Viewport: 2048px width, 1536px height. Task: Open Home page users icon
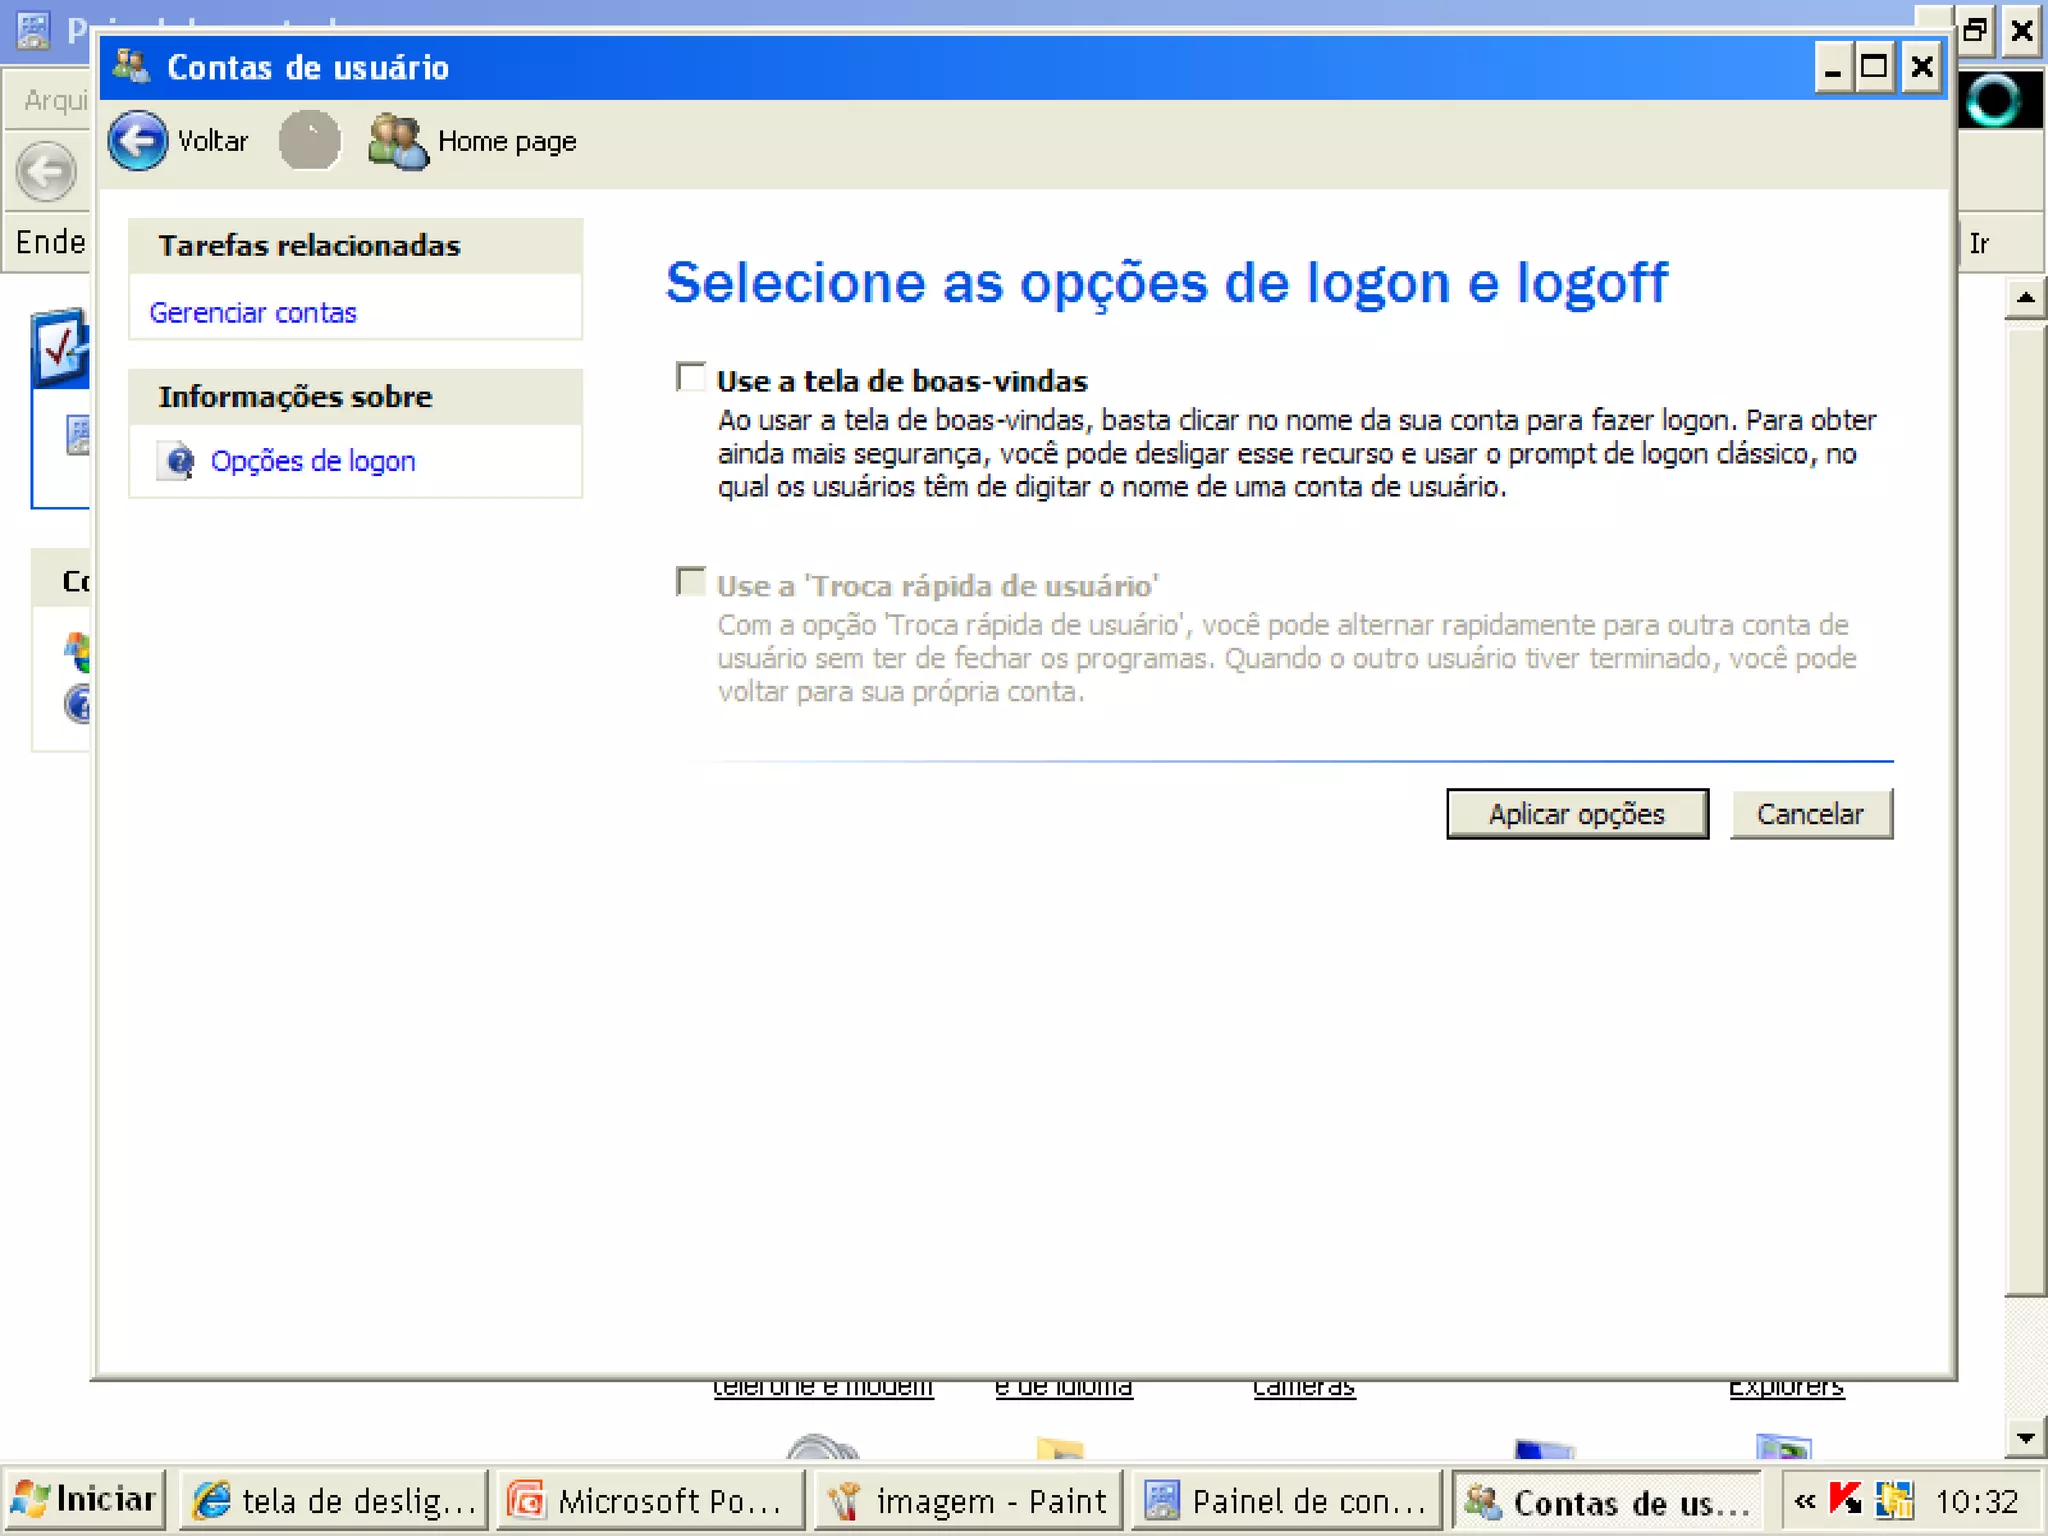point(398,141)
